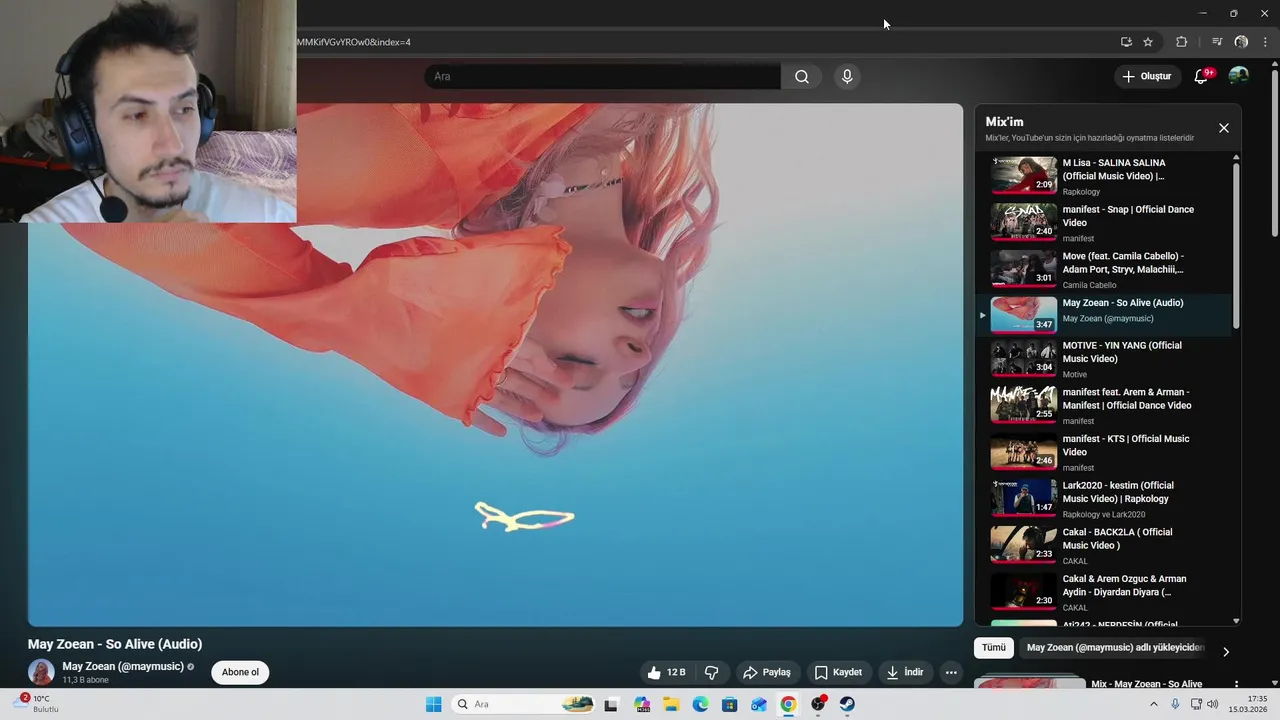
Task: Select May Zoean - So Alive playlist row
Action: point(1104,314)
